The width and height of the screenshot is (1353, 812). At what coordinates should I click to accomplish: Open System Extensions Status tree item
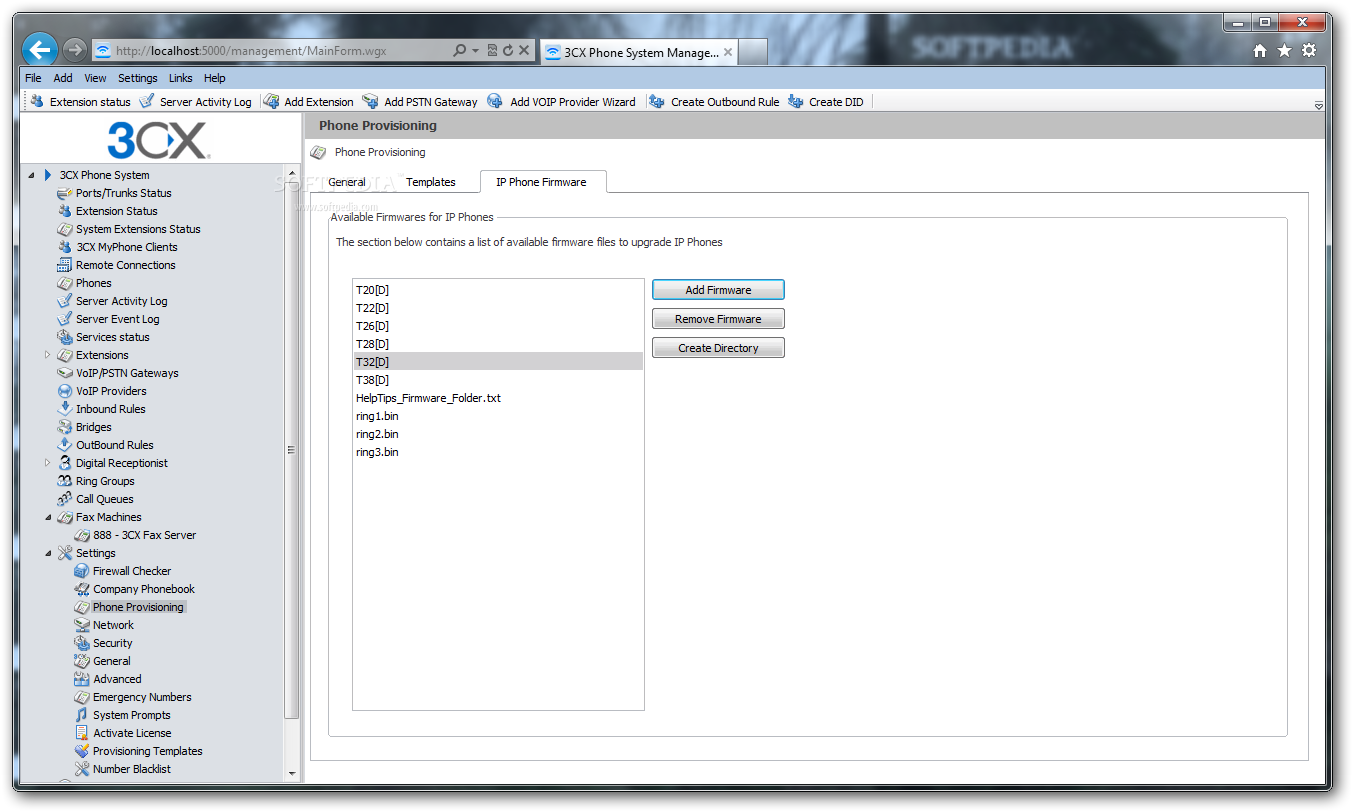[x=138, y=229]
